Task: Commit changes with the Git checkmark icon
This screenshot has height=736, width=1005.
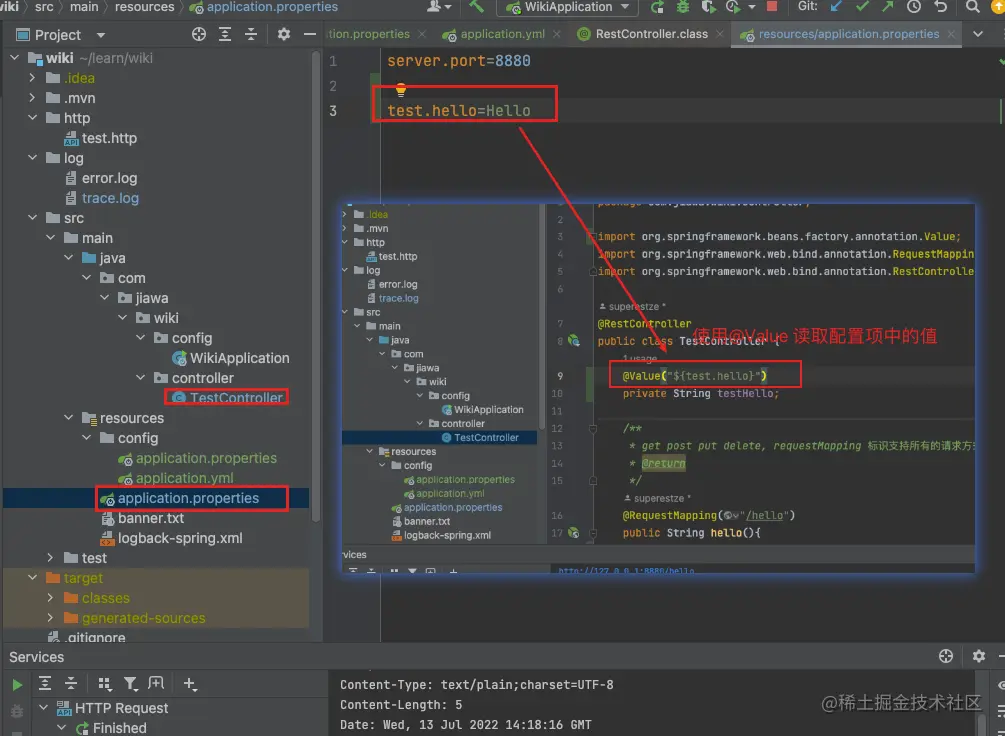Action: click(x=863, y=7)
